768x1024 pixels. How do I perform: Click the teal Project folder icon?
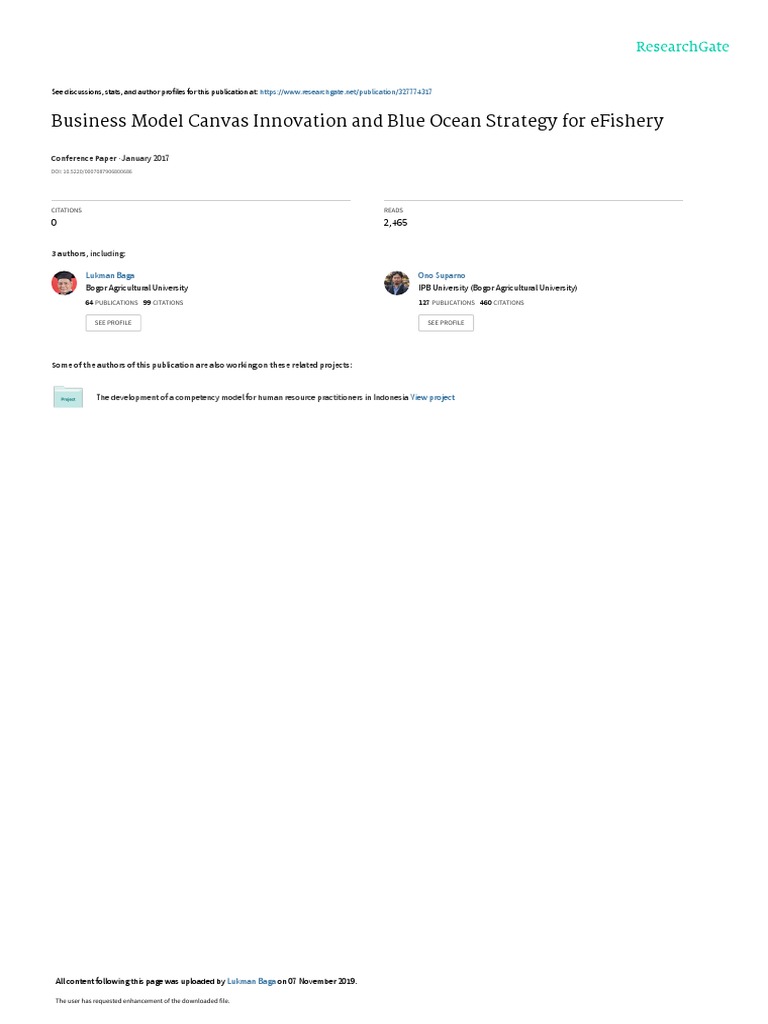tap(68, 397)
